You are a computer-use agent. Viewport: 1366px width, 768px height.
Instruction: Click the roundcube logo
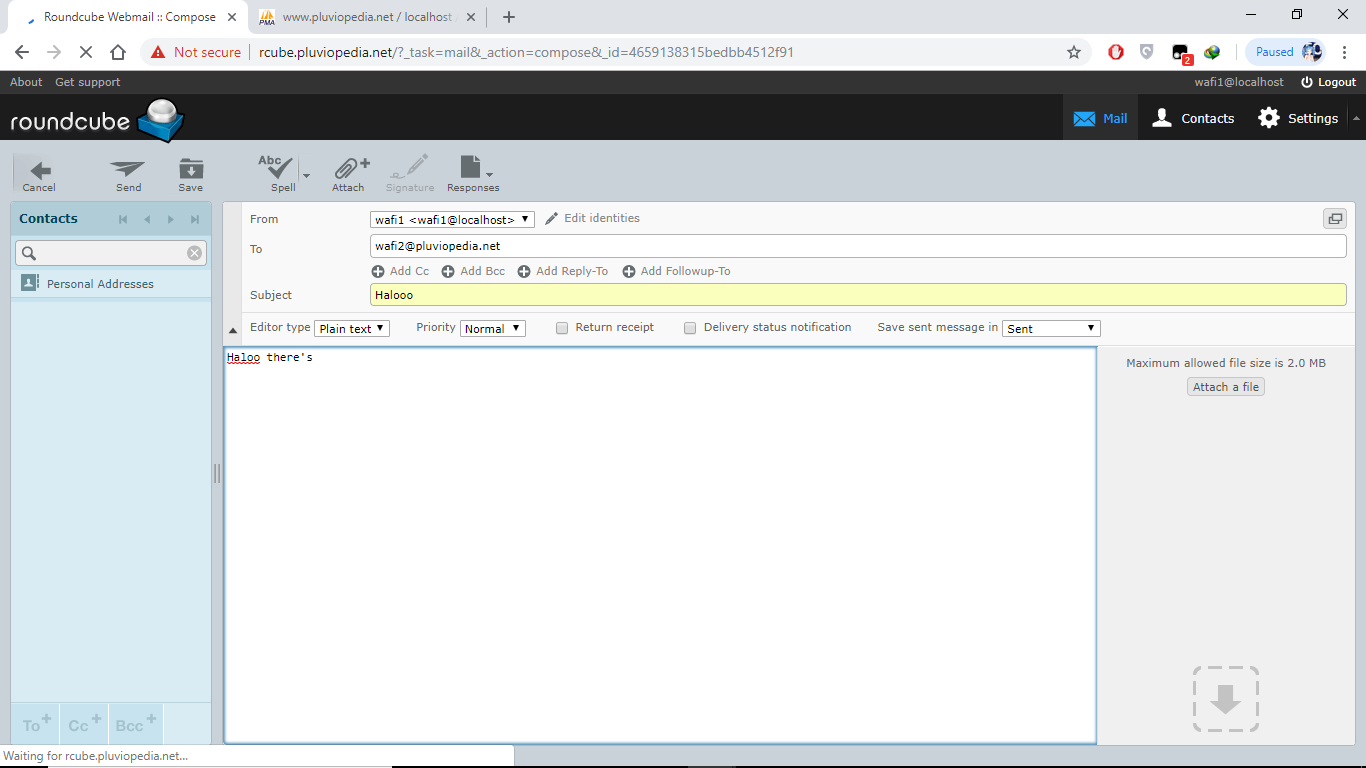coord(97,120)
